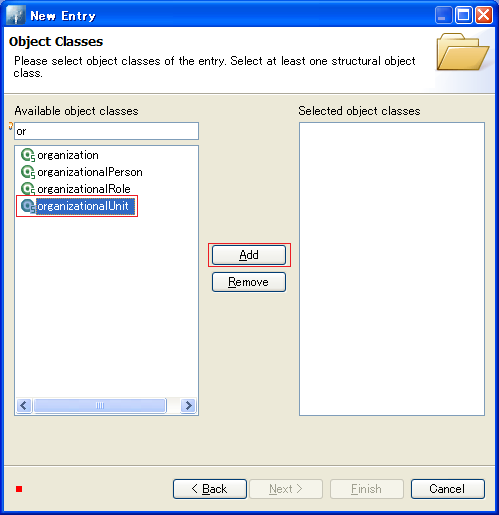The height and width of the screenshot is (515, 499).
Task: Click the right arrow of horizontal scrollbar
Action: pyautogui.click(x=188, y=406)
